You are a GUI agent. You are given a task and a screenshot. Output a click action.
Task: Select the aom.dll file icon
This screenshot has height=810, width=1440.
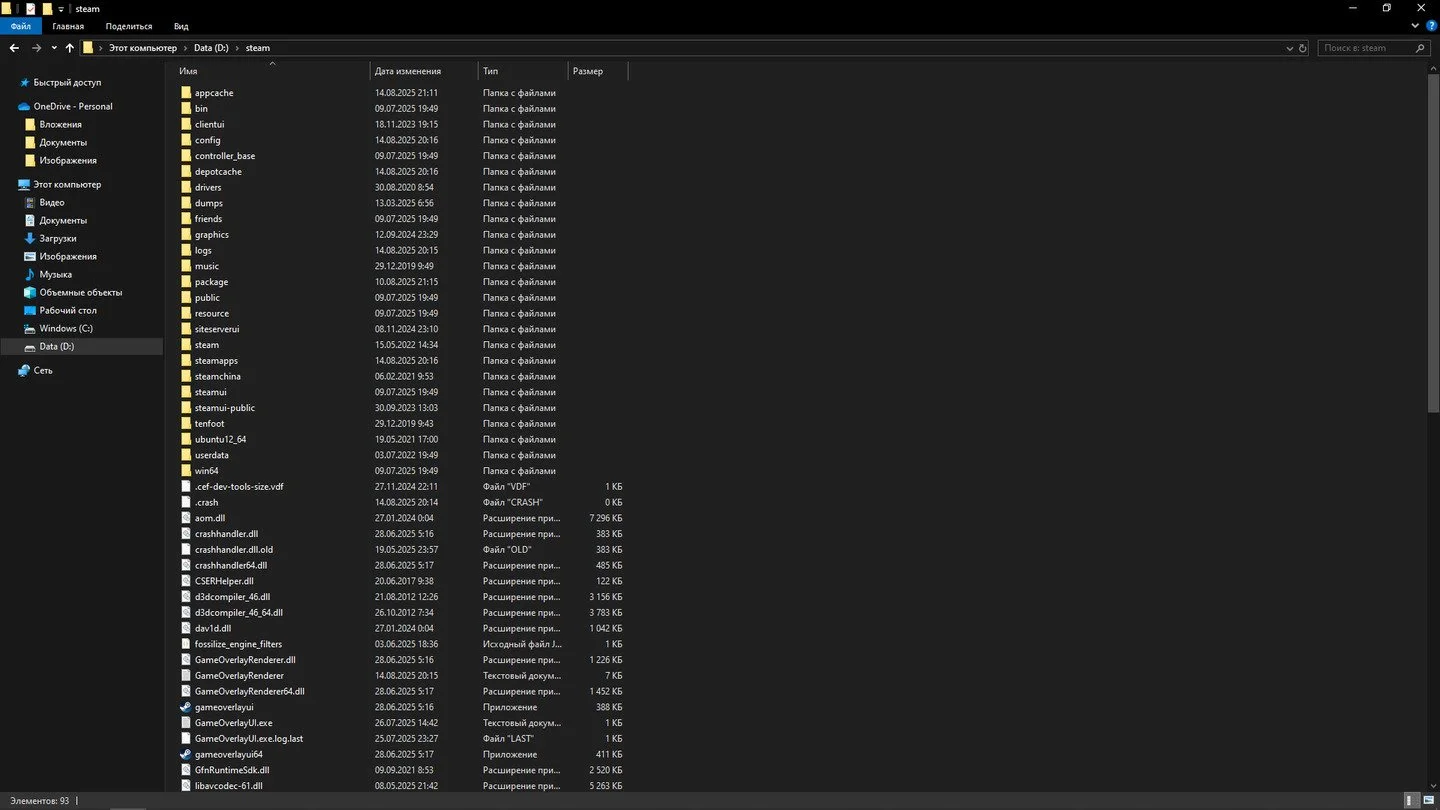click(x=185, y=518)
